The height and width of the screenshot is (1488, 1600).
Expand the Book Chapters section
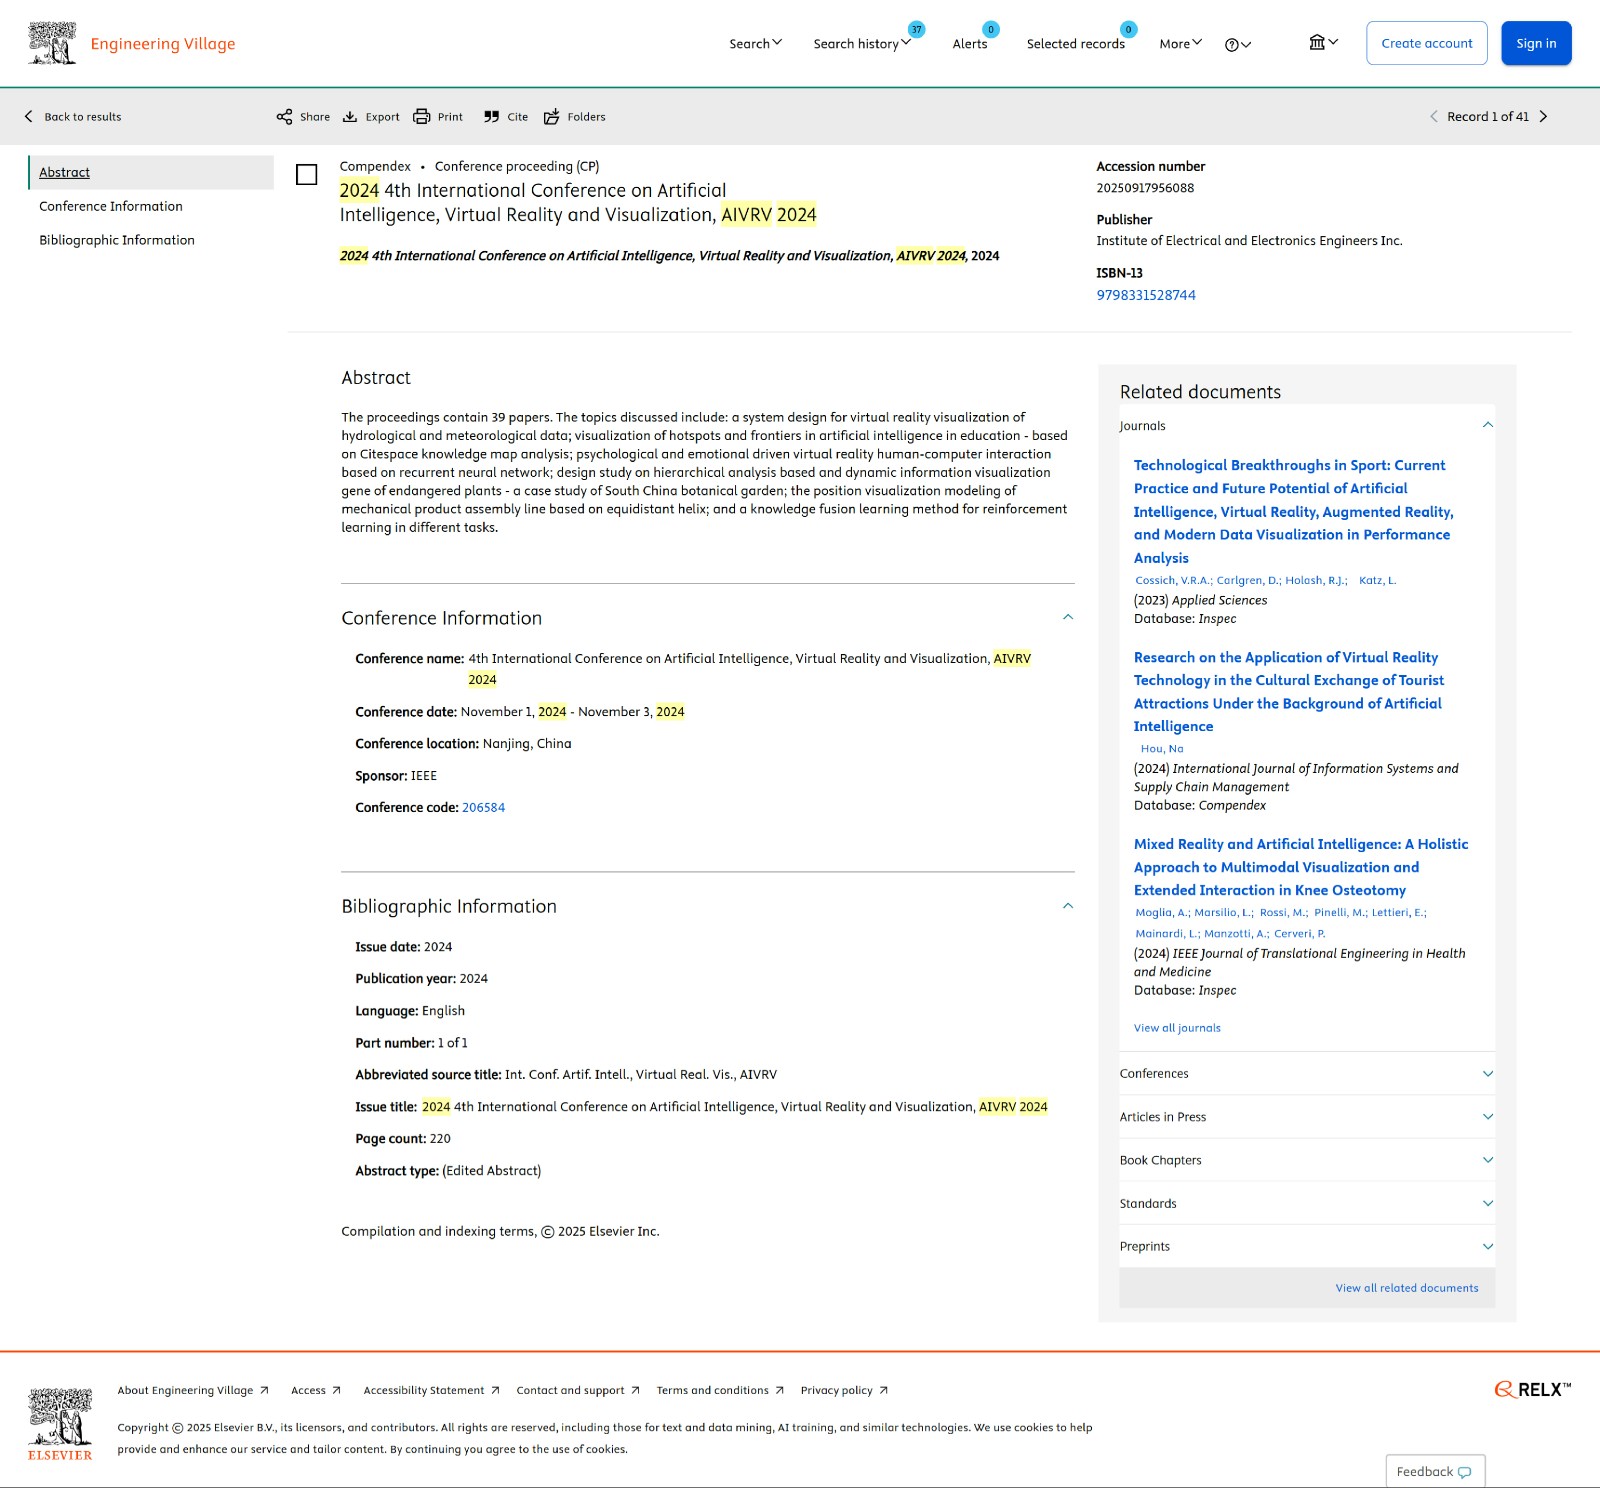click(x=1488, y=1160)
